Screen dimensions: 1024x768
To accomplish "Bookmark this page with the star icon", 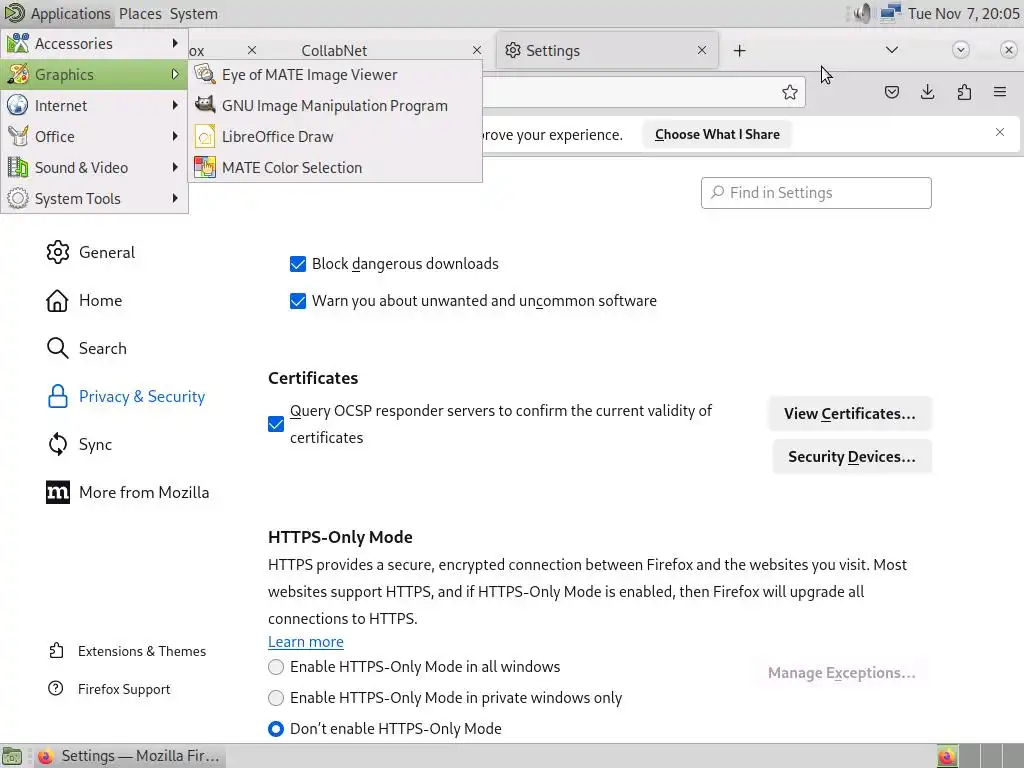I will 790,92.
